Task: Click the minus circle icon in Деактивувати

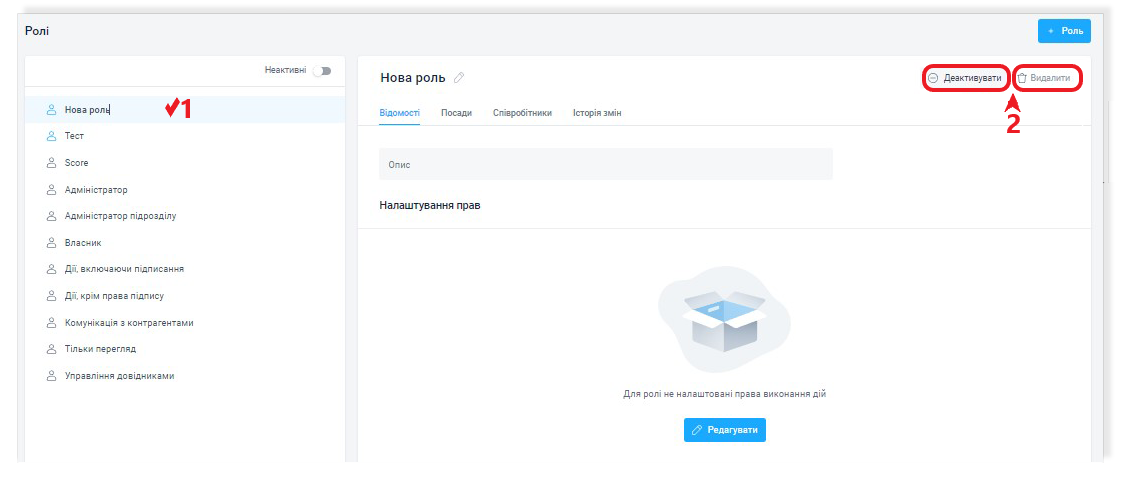Action: pos(933,78)
